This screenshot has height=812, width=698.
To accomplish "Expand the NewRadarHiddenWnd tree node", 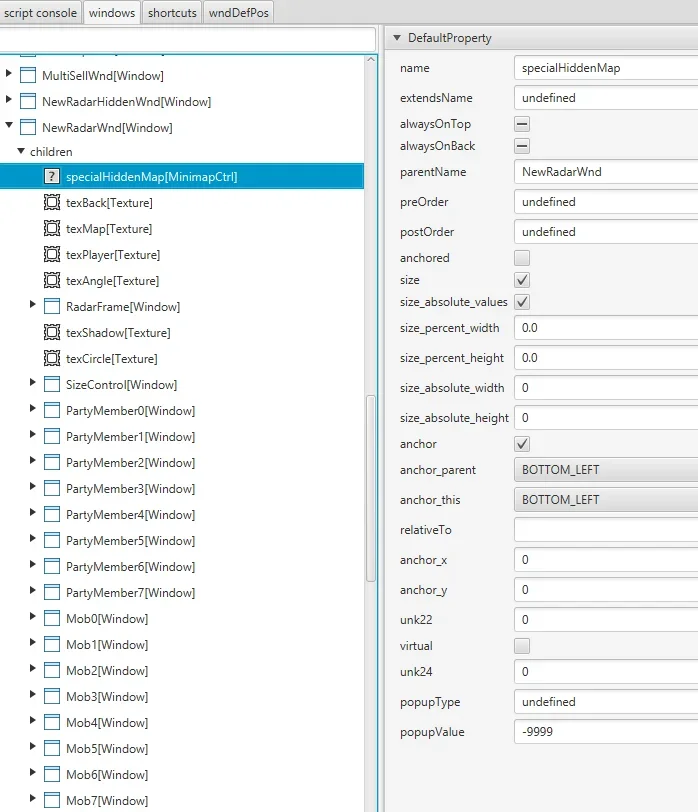I will (9, 99).
